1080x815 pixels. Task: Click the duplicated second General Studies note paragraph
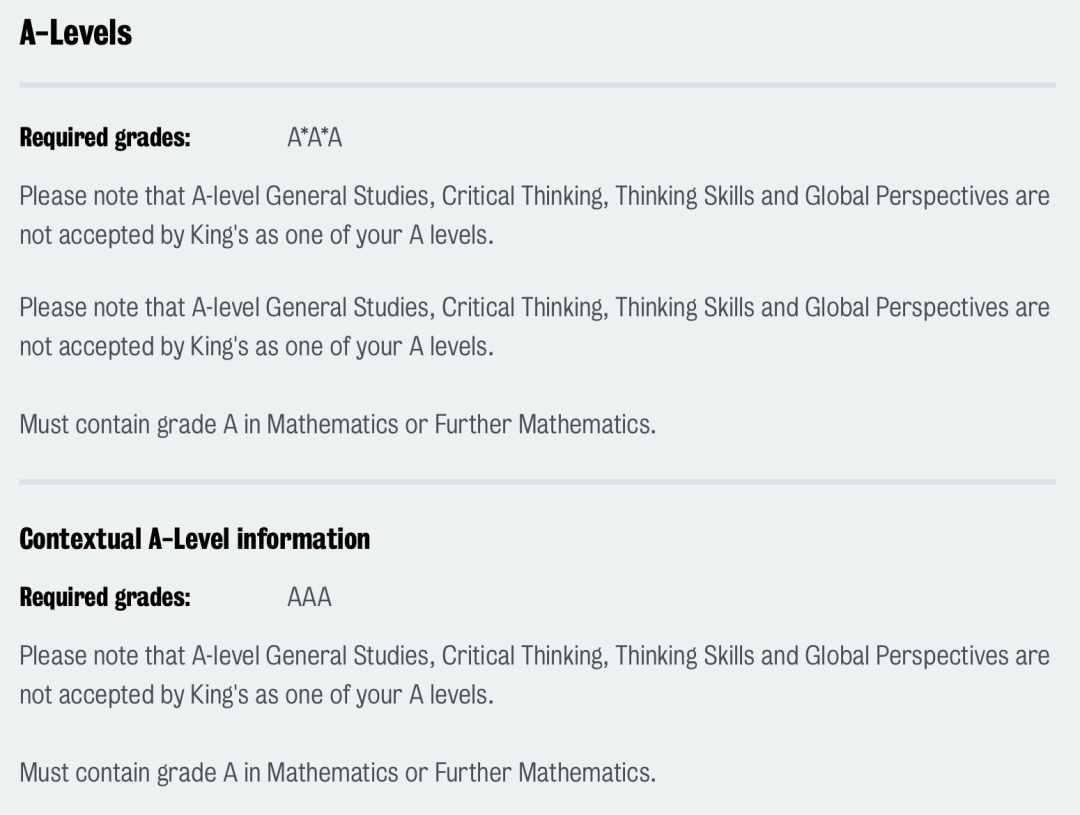point(534,327)
